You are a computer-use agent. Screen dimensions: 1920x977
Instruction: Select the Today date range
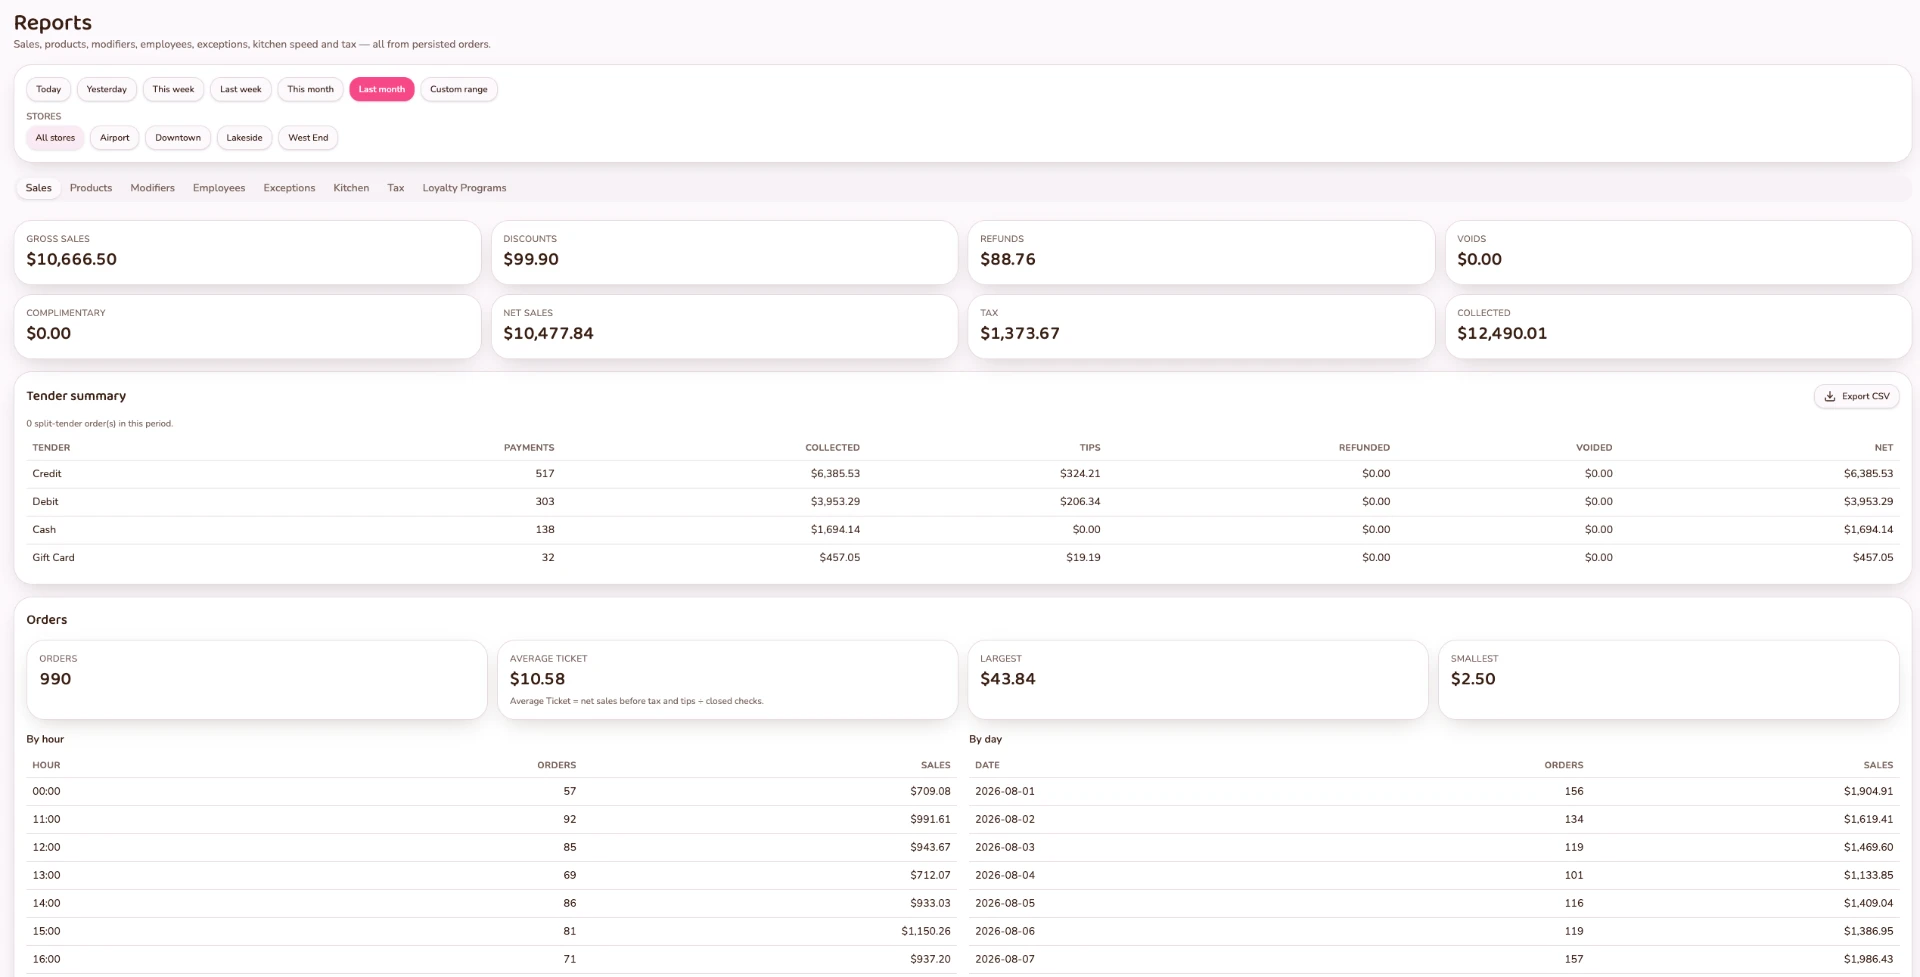pyautogui.click(x=48, y=90)
